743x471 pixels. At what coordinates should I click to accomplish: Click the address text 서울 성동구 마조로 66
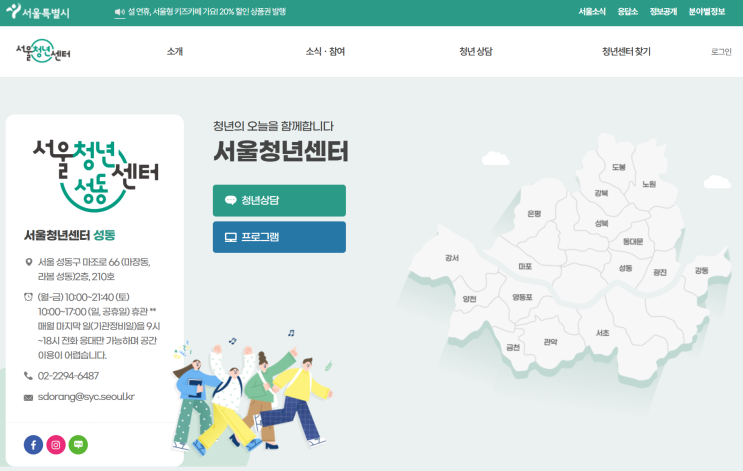(94, 269)
